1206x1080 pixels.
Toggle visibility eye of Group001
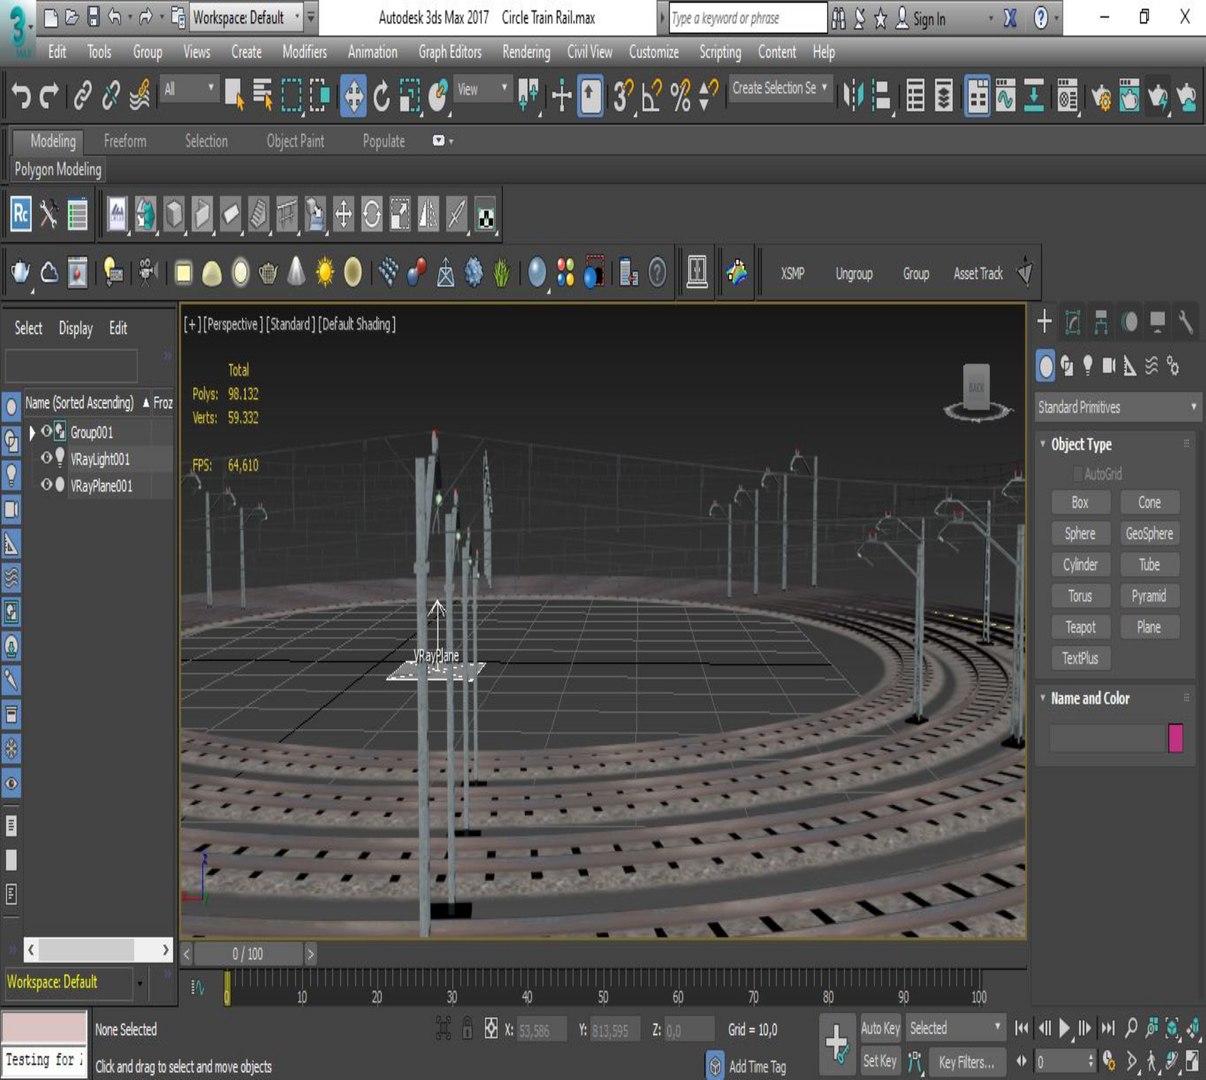(46, 431)
